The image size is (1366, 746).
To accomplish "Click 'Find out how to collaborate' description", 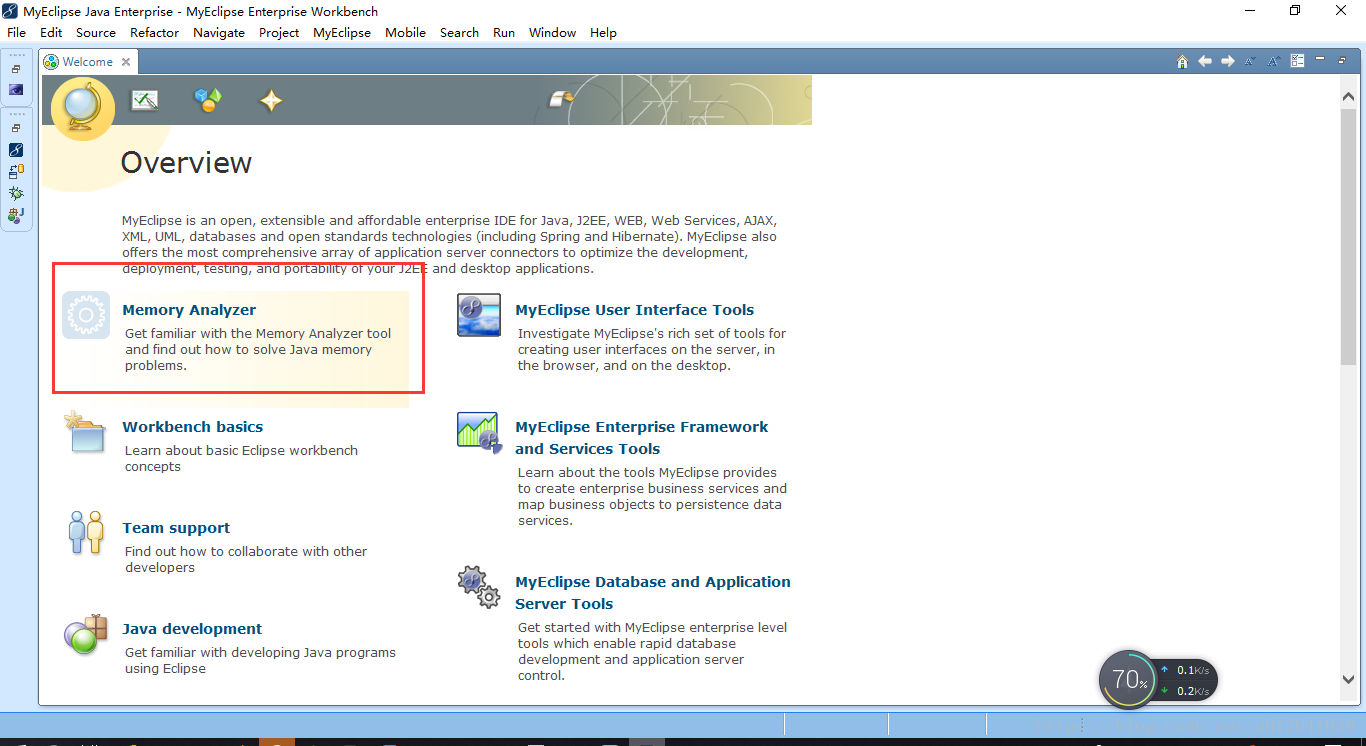I will coord(246,559).
